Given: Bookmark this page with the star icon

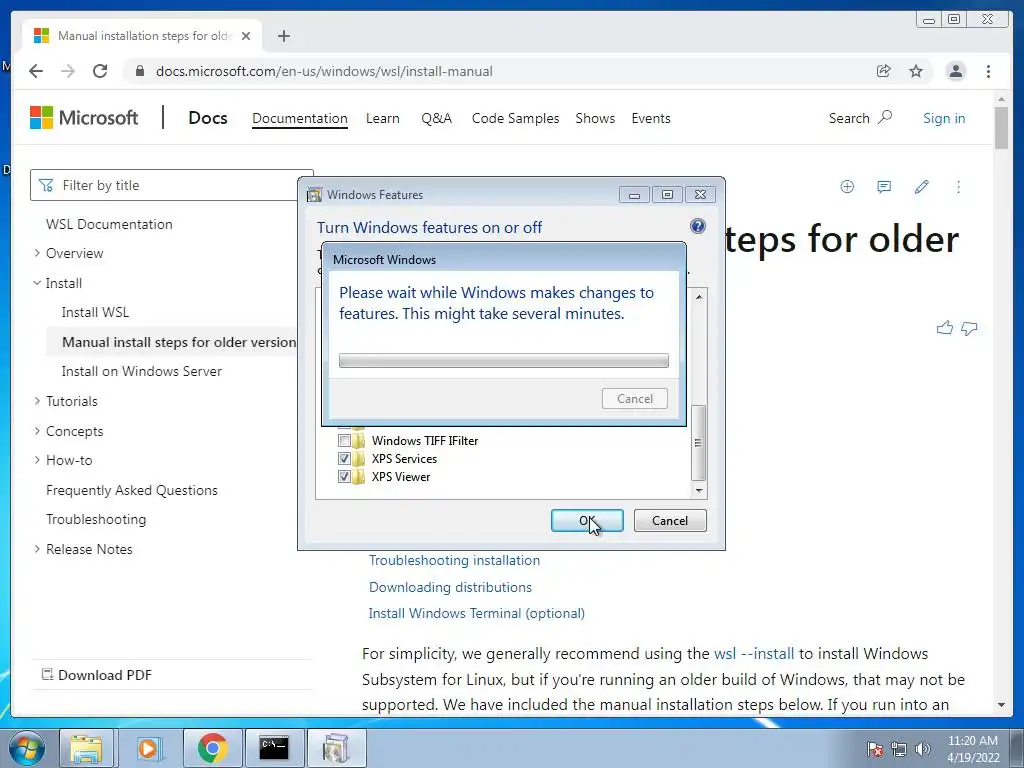Looking at the screenshot, I should pos(916,71).
